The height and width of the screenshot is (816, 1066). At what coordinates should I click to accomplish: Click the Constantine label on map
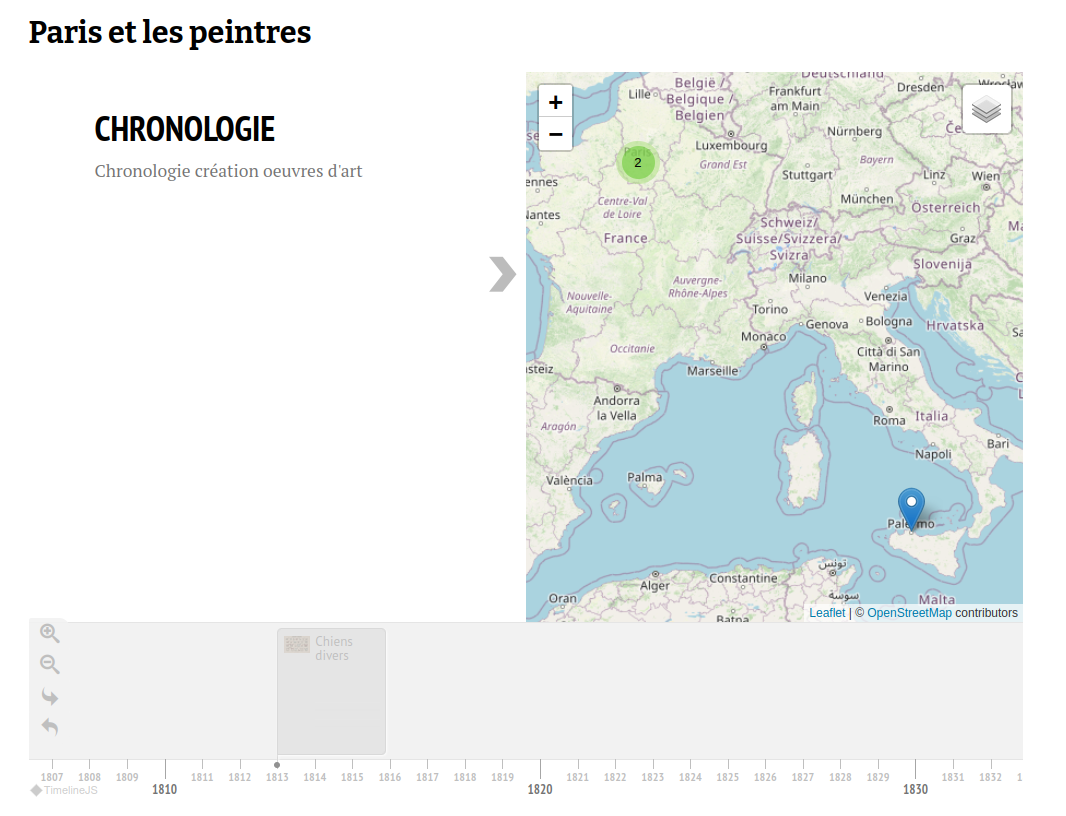743,578
